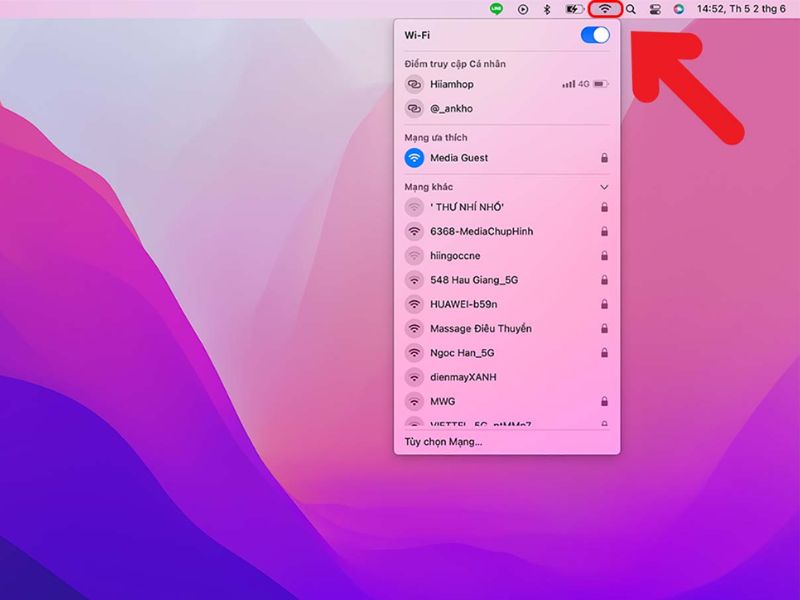
Task: Click the Wi-Fi signal icon beside Massage Điêu Thuyền
Action: coord(414,329)
